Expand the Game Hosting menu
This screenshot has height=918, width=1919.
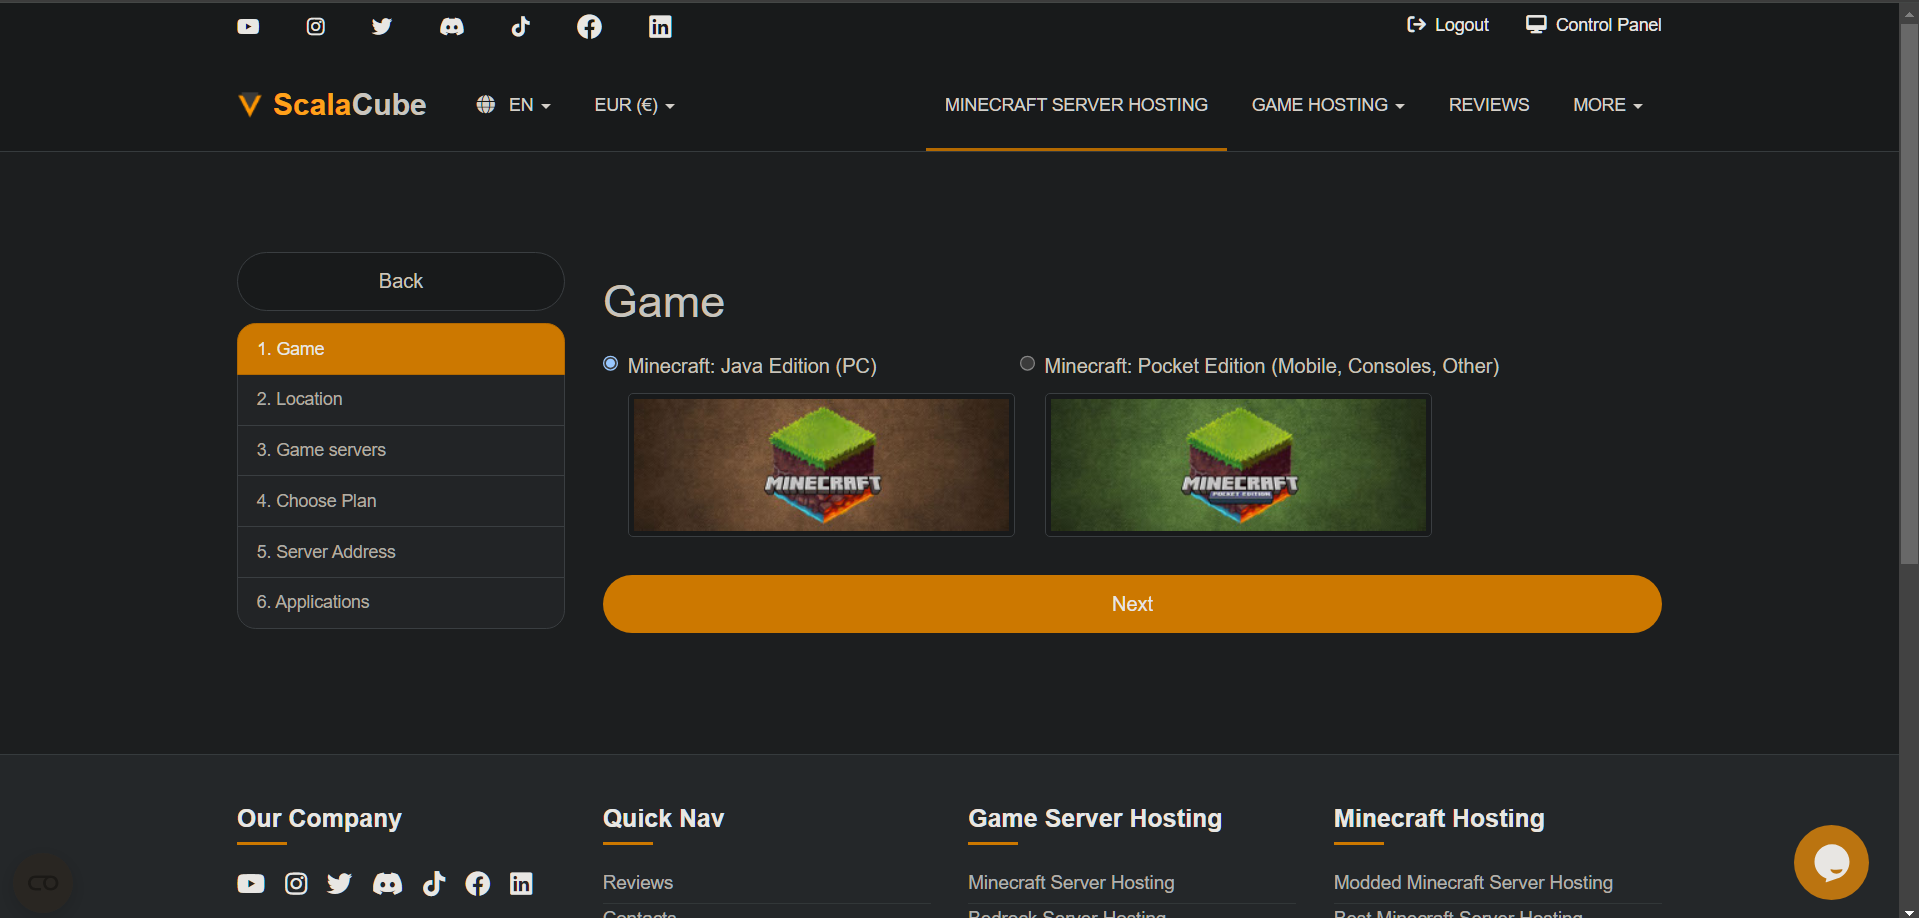point(1328,105)
